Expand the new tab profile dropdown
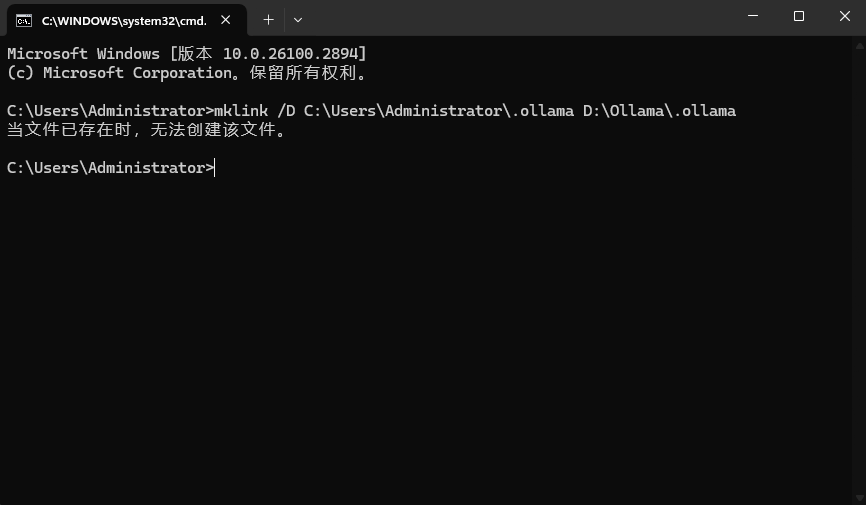The image size is (866, 505). [298, 20]
